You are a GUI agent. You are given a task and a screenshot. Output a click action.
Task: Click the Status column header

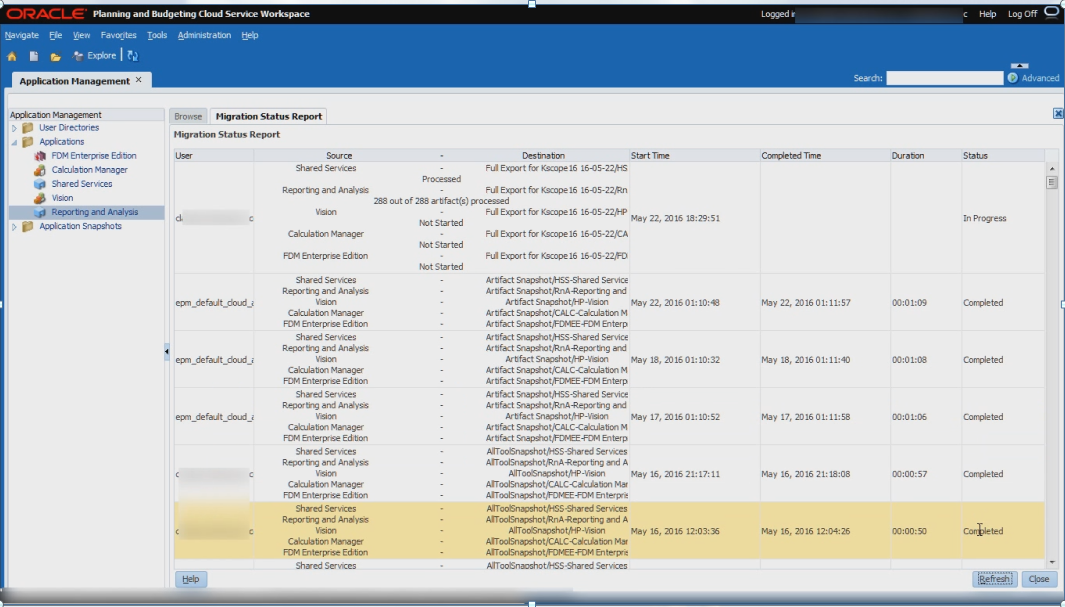pos(1003,155)
